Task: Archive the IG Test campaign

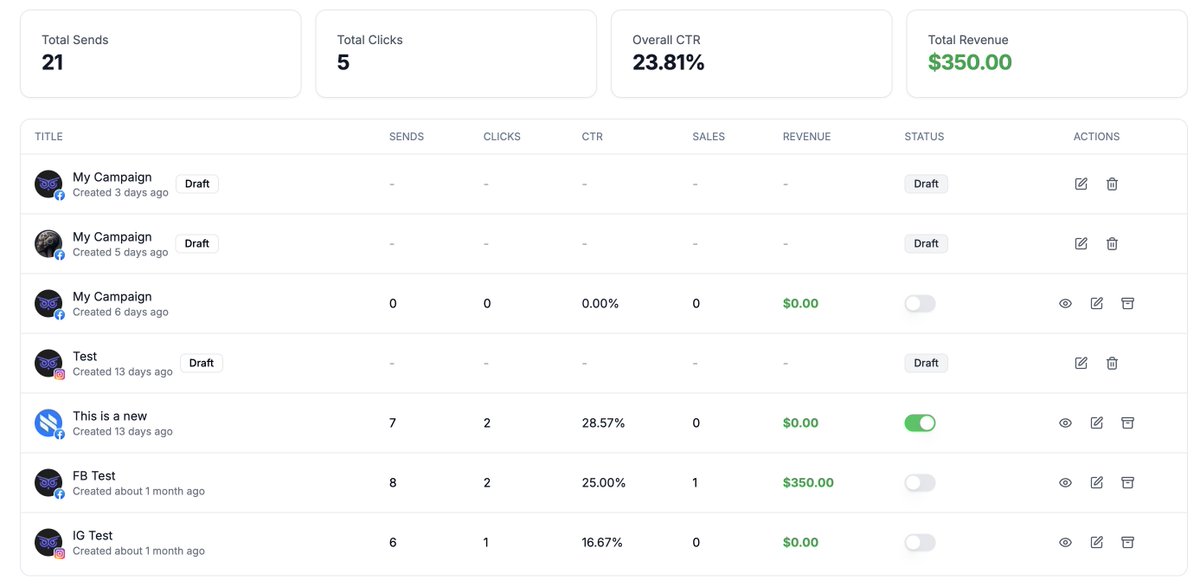Action: [x=1128, y=542]
